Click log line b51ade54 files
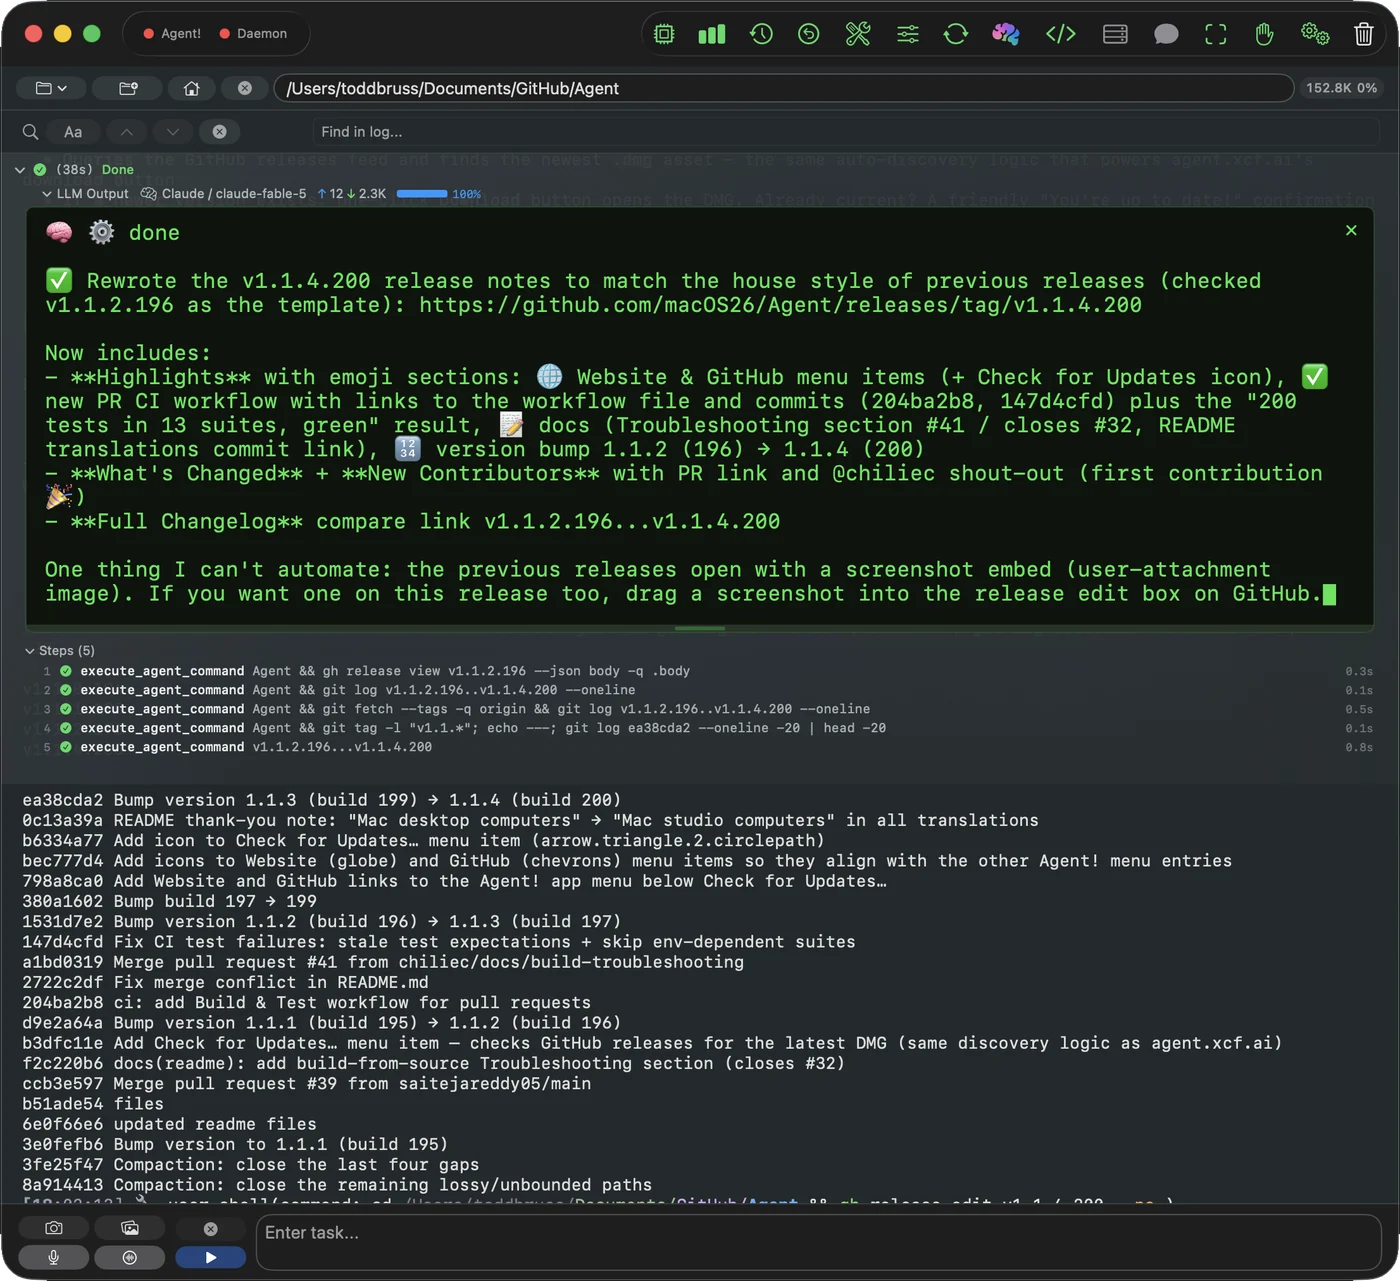The image size is (1400, 1281). coord(93,1104)
